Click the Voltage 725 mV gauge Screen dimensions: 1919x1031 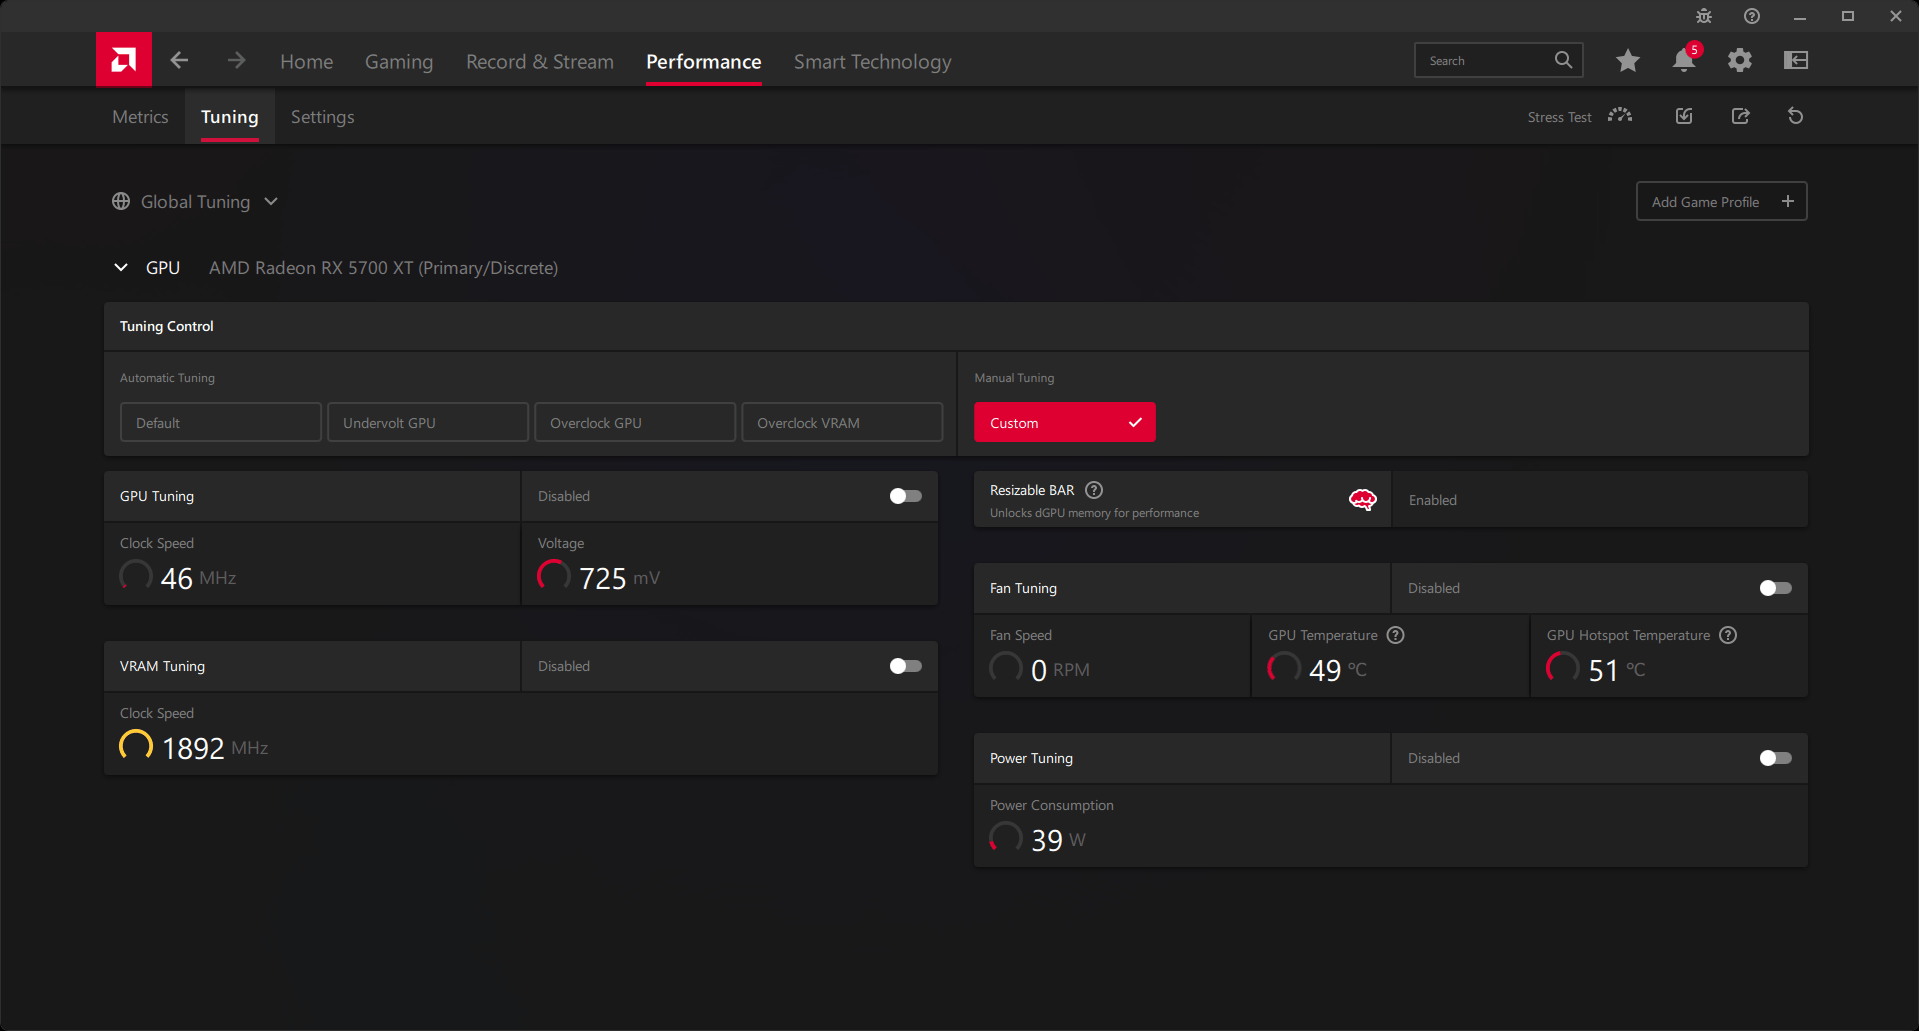click(554, 575)
